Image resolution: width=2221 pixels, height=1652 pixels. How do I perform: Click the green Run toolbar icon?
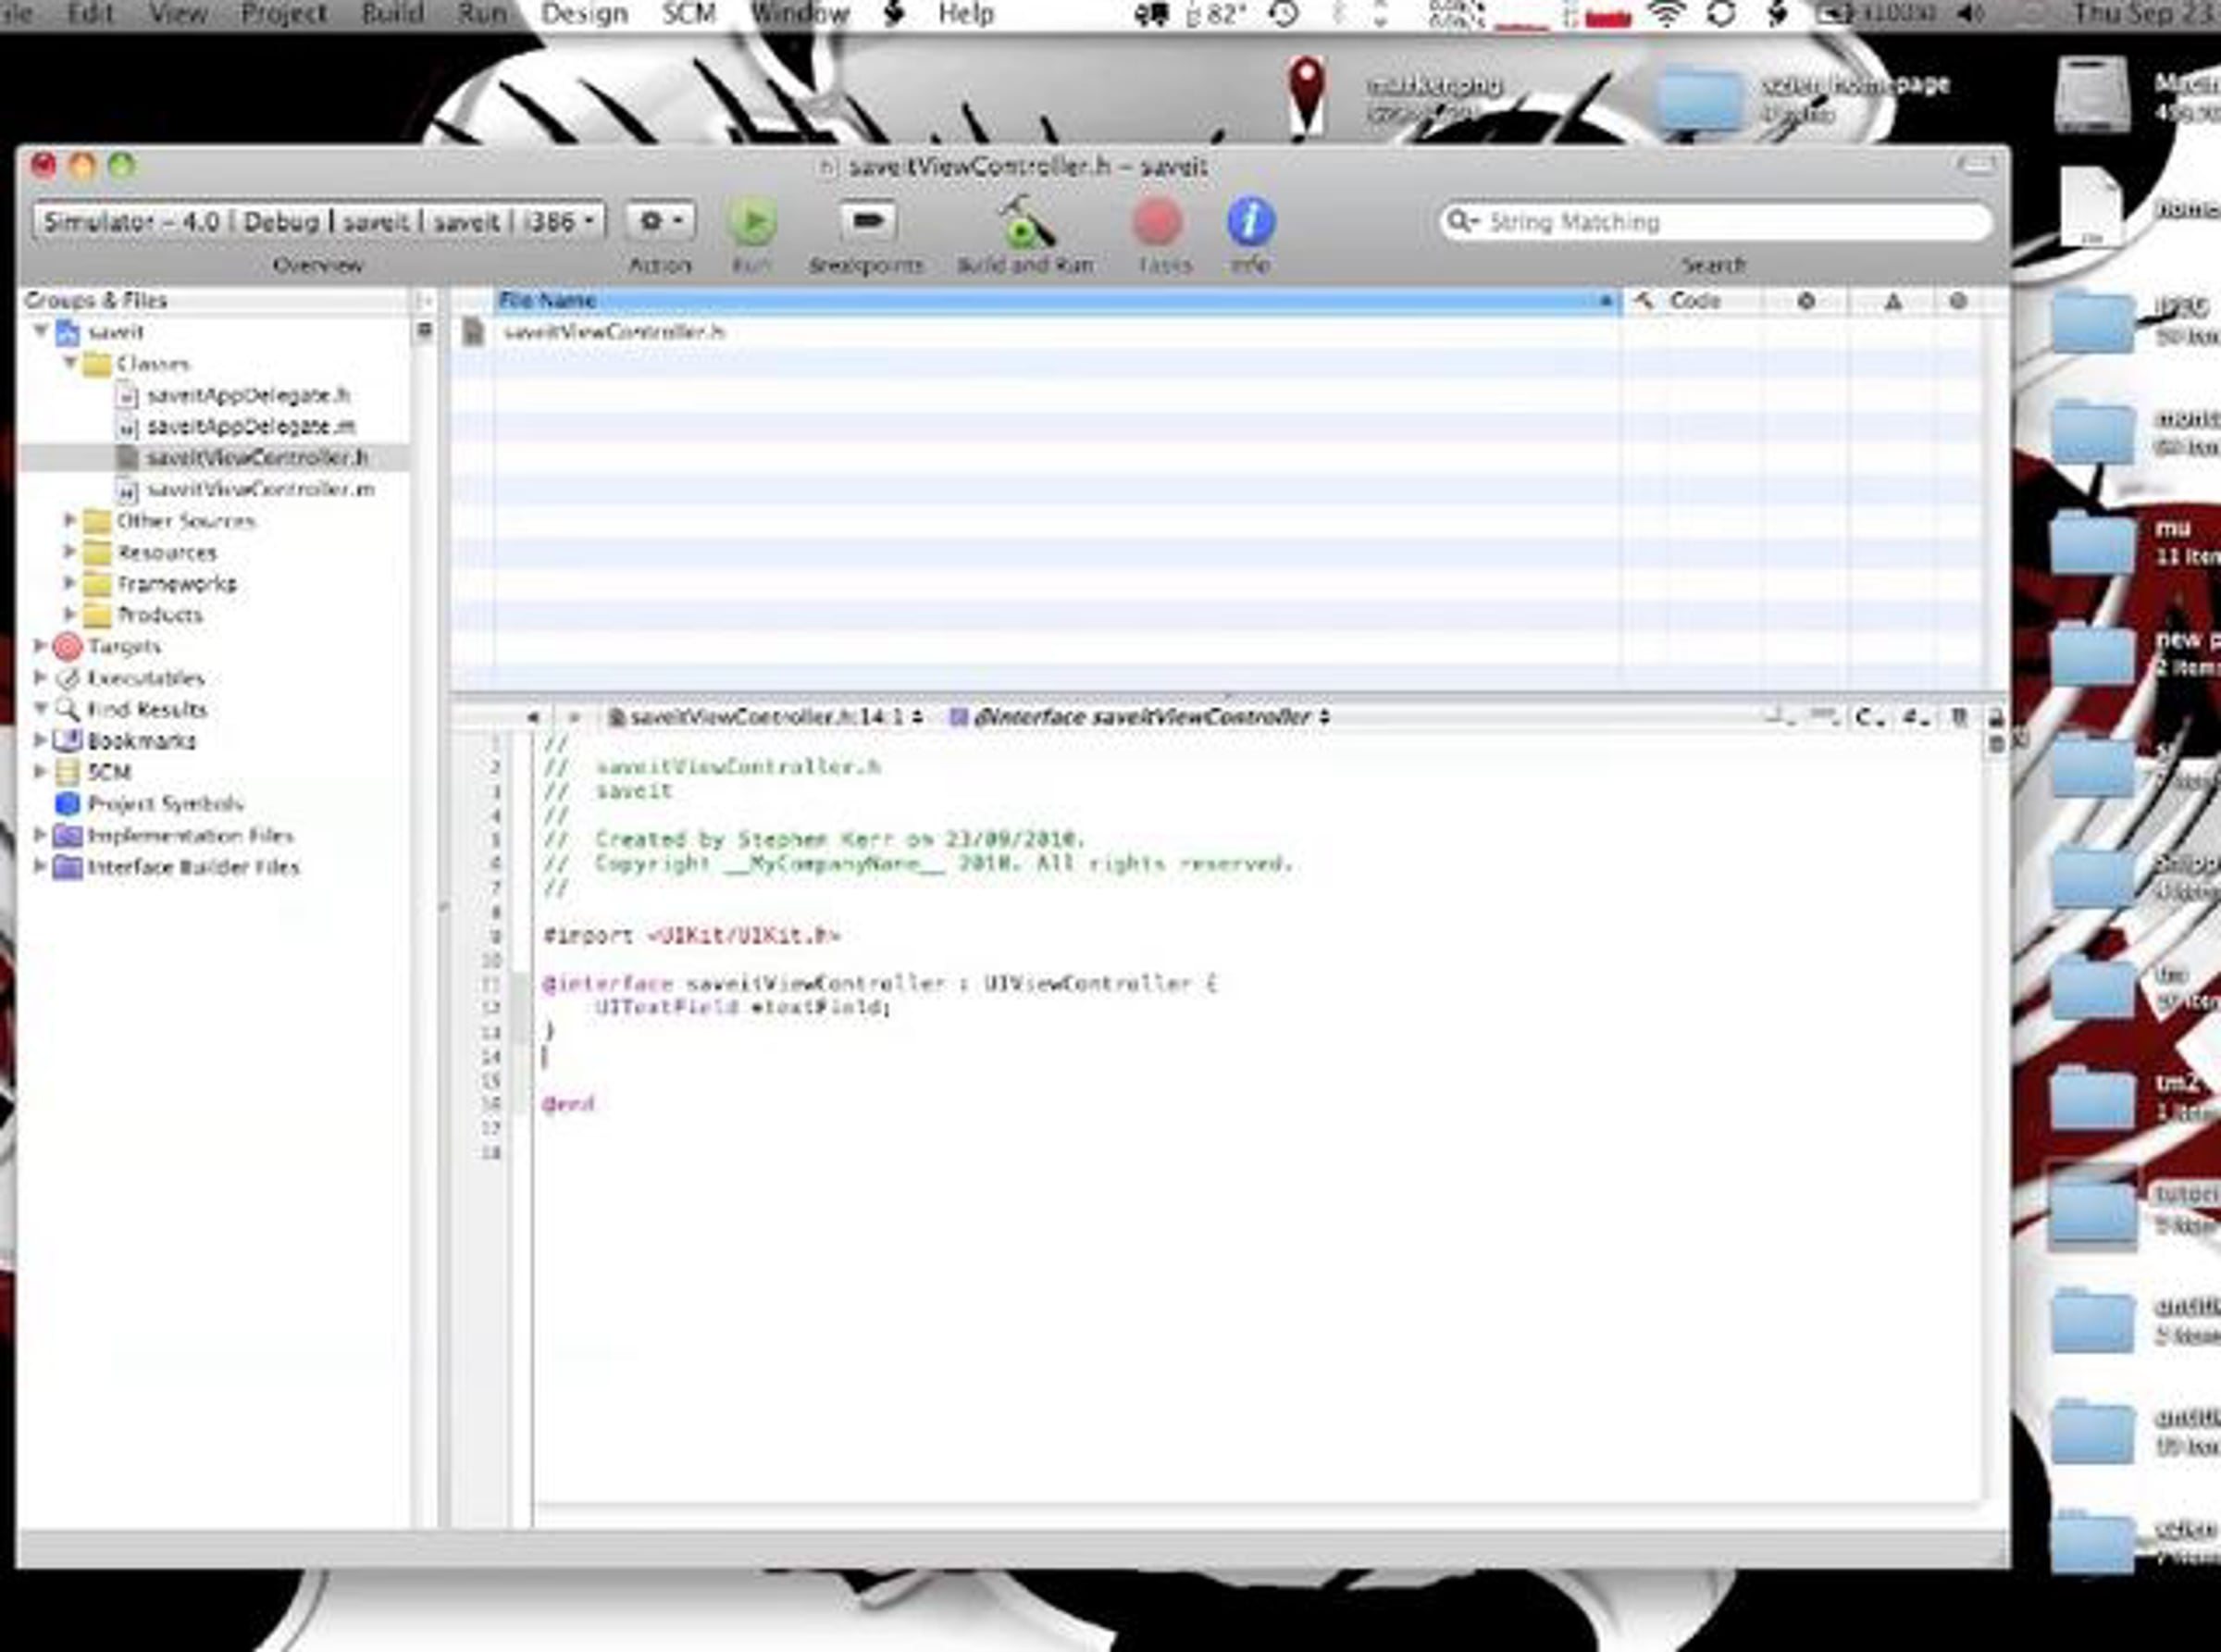tap(752, 222)
